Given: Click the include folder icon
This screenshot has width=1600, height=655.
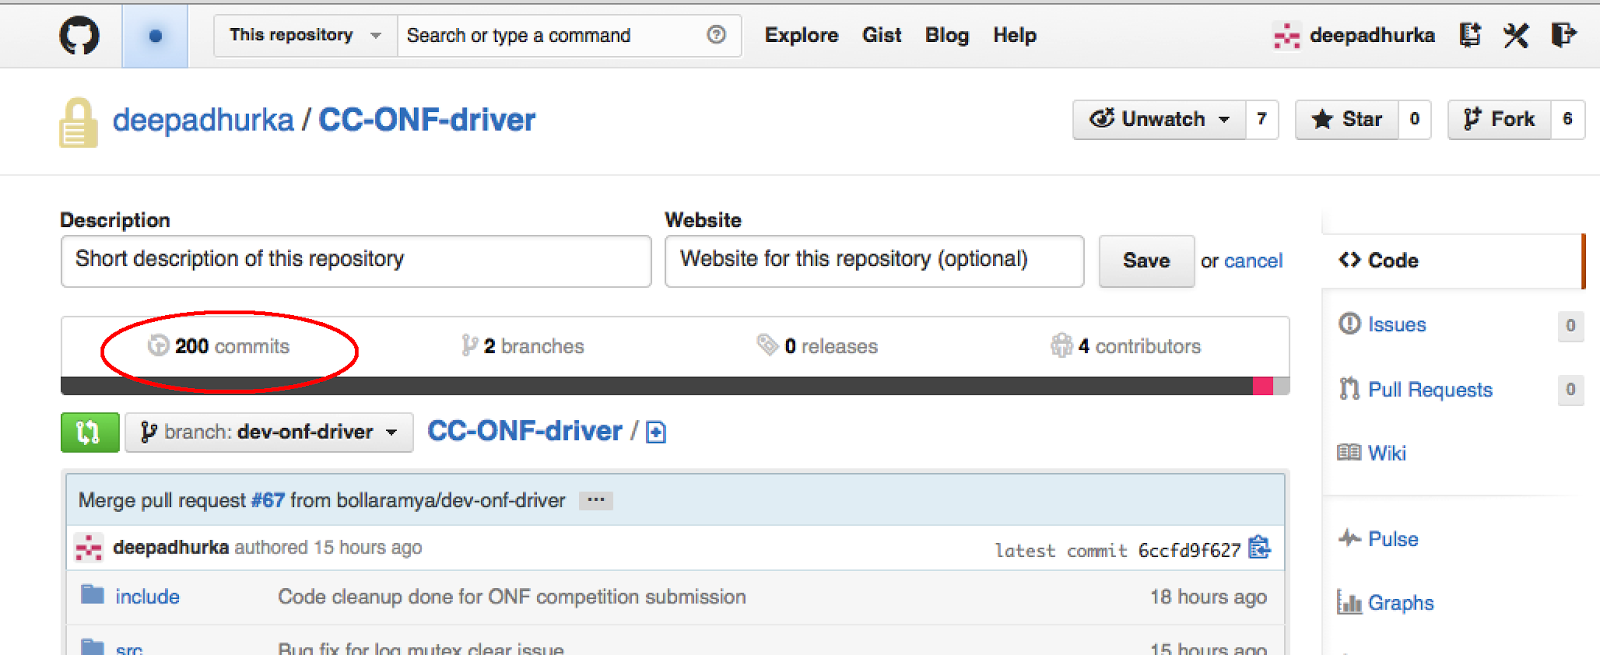Looking at the screenshot, I should (x=92, y=595).
